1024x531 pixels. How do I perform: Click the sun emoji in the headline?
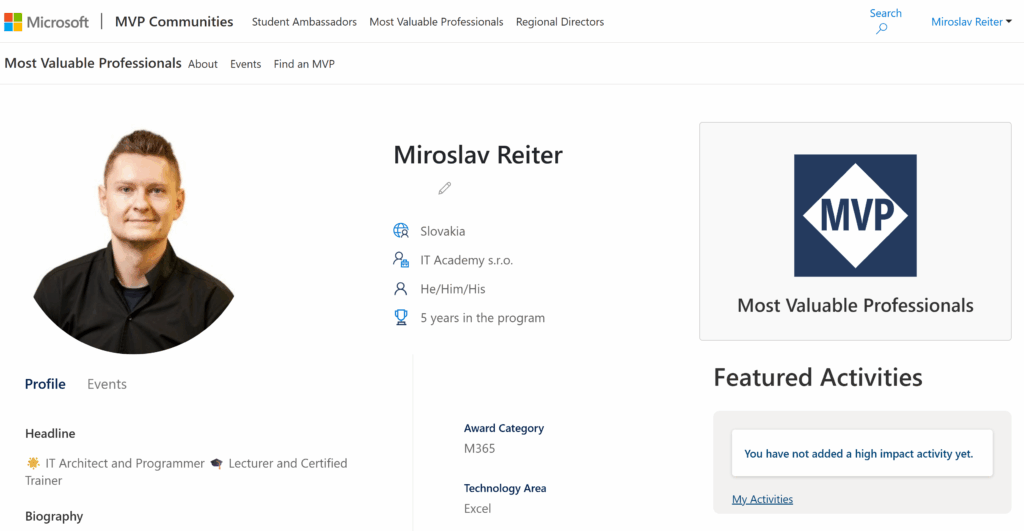pyautogui.click(x=33, y=463)
